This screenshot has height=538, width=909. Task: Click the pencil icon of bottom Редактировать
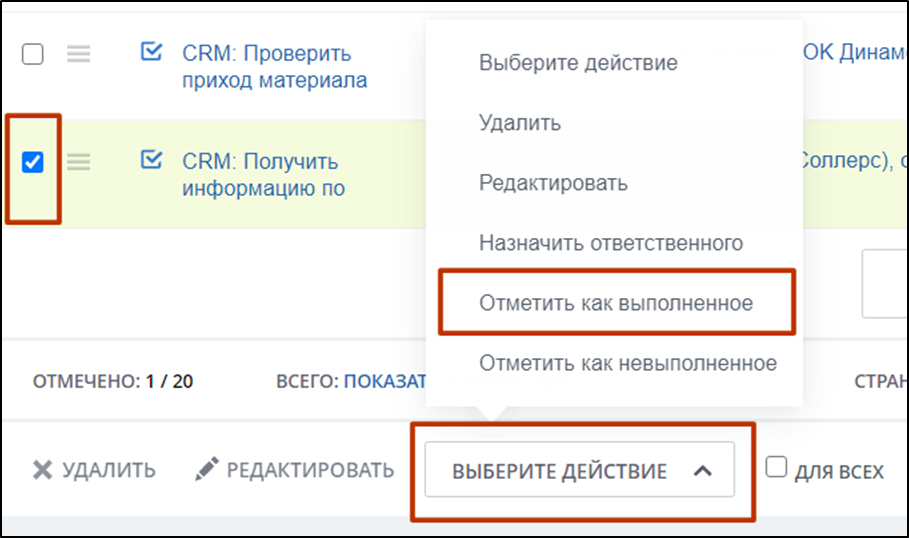(207, 469)
